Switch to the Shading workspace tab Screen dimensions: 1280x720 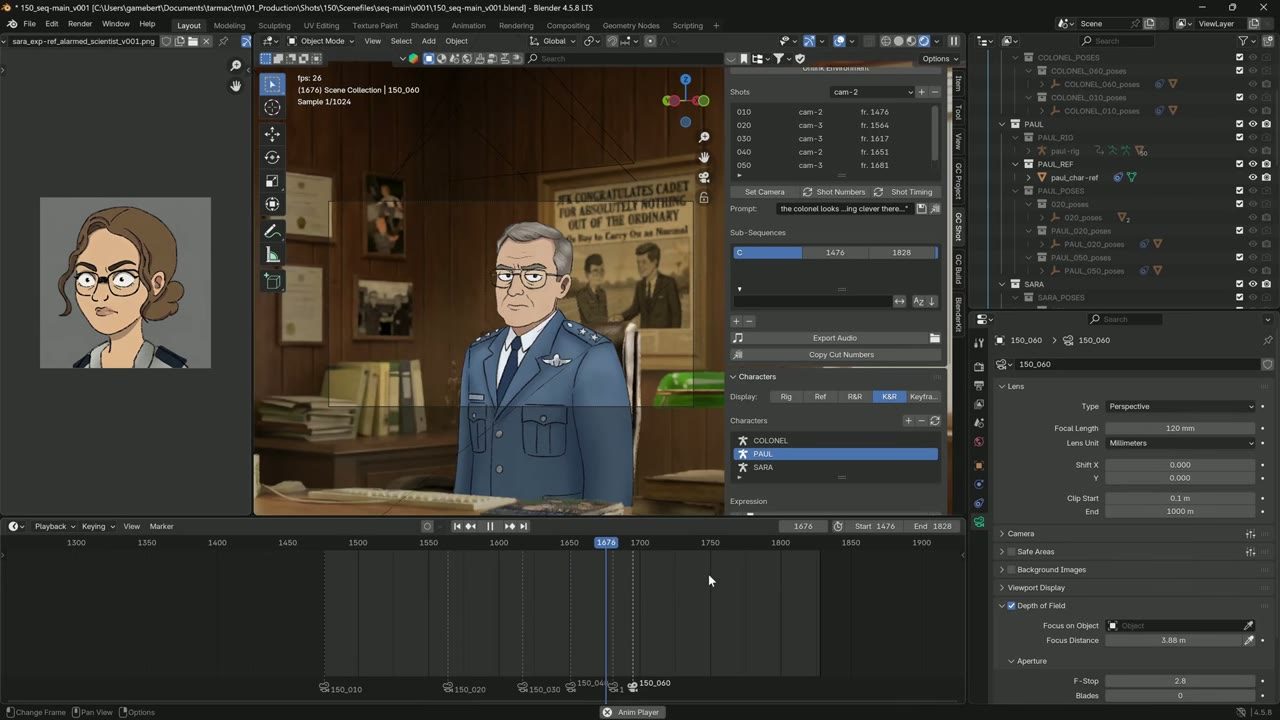424,25
